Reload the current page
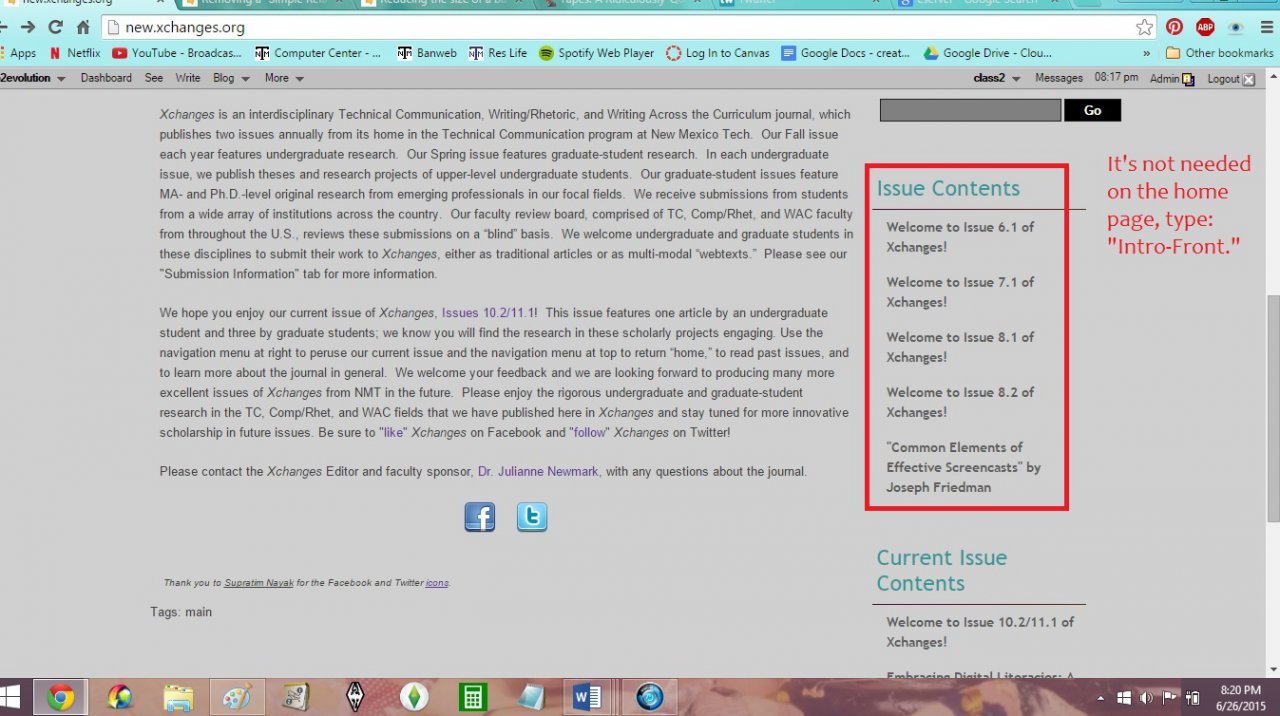Image resolution: width=1280 pixels, height=716 pixels. pos(55,28)
